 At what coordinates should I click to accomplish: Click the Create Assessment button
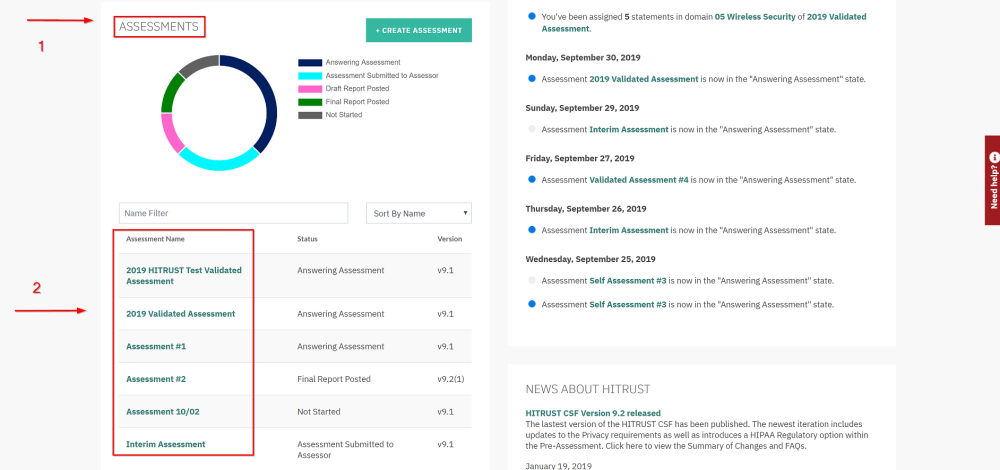pyautogui.click(x=418, y=30)
